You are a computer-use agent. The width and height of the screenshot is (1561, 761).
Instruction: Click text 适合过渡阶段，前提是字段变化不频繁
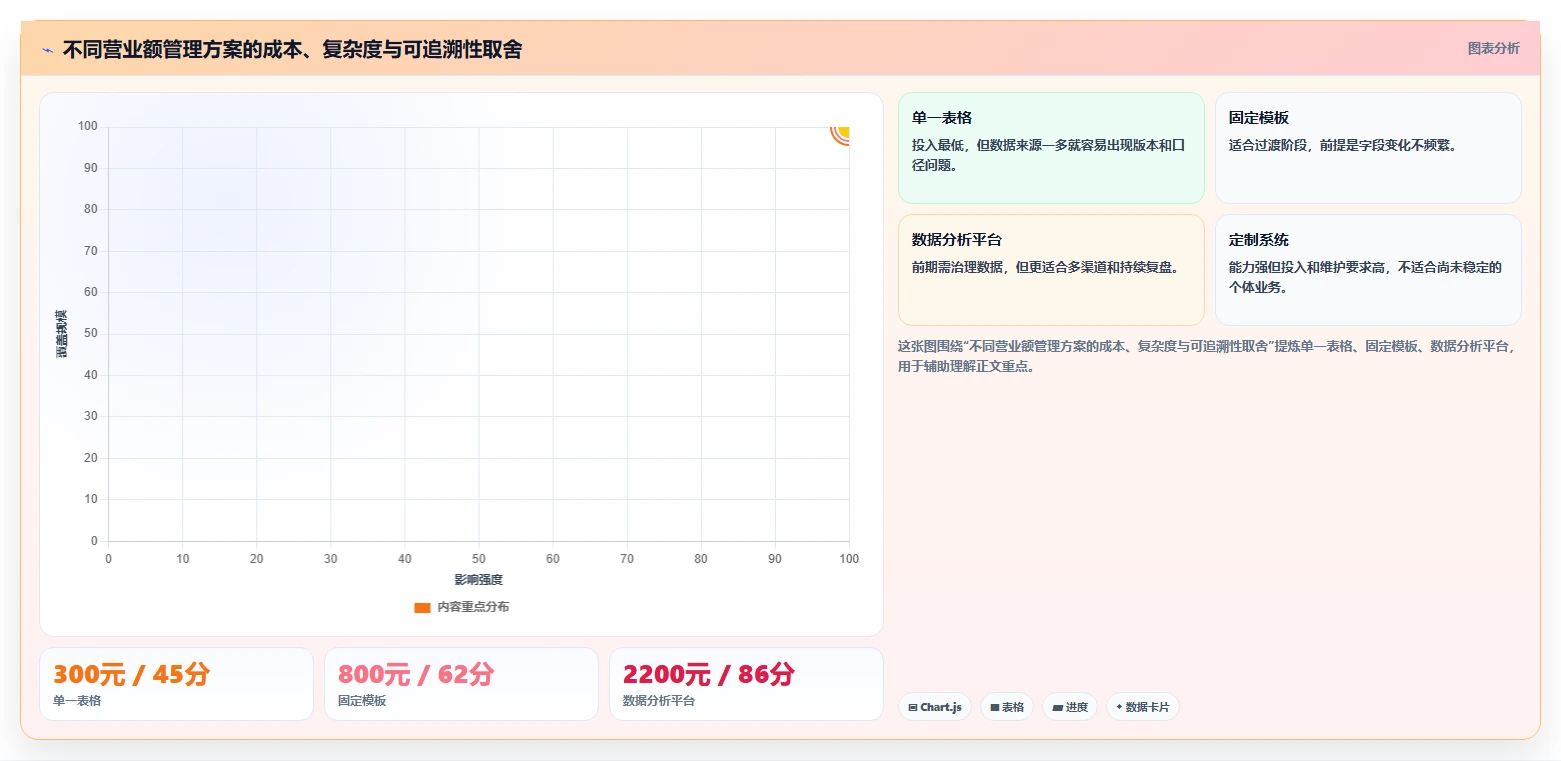click(1345, 145)
